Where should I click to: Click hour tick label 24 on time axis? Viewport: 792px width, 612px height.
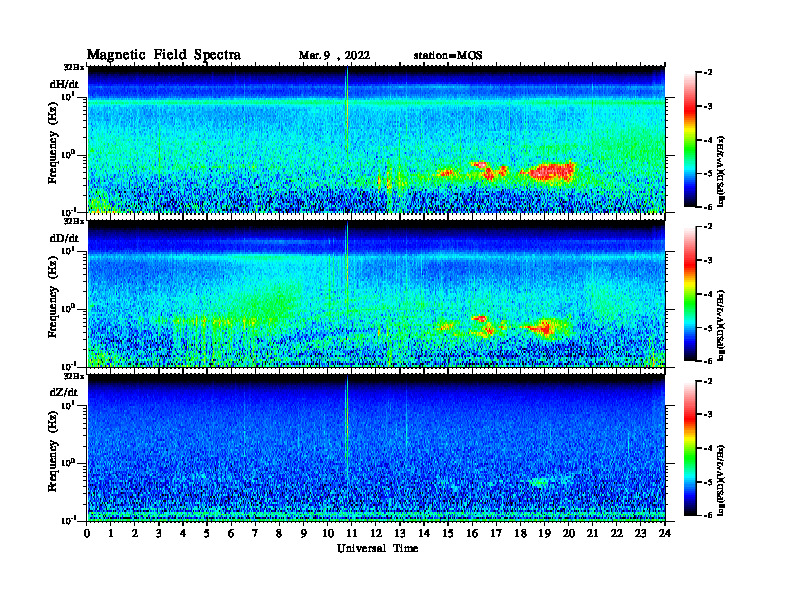(665, 534)
